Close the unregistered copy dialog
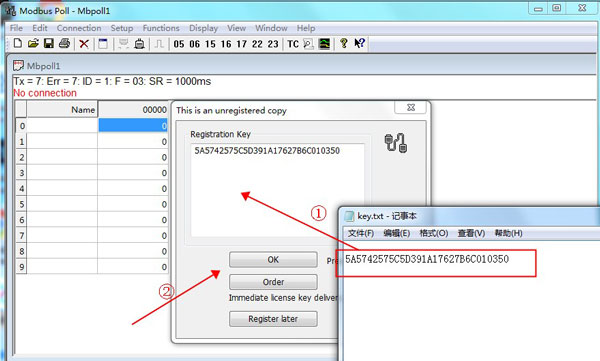Image resolution: width=600 pixels, height=361 pixels. (x=411, y=108)
